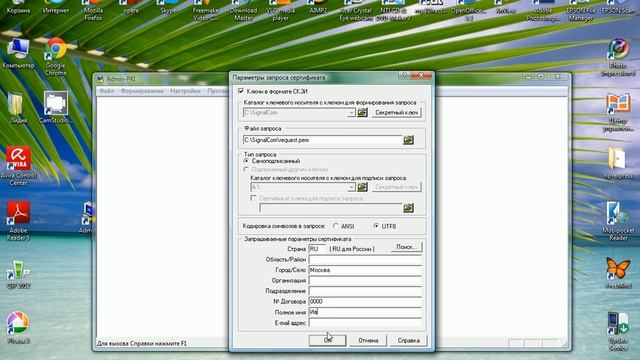Focus the Подразделение input field
The height and width of the screenshot is (360, 640).
[365, 291]
